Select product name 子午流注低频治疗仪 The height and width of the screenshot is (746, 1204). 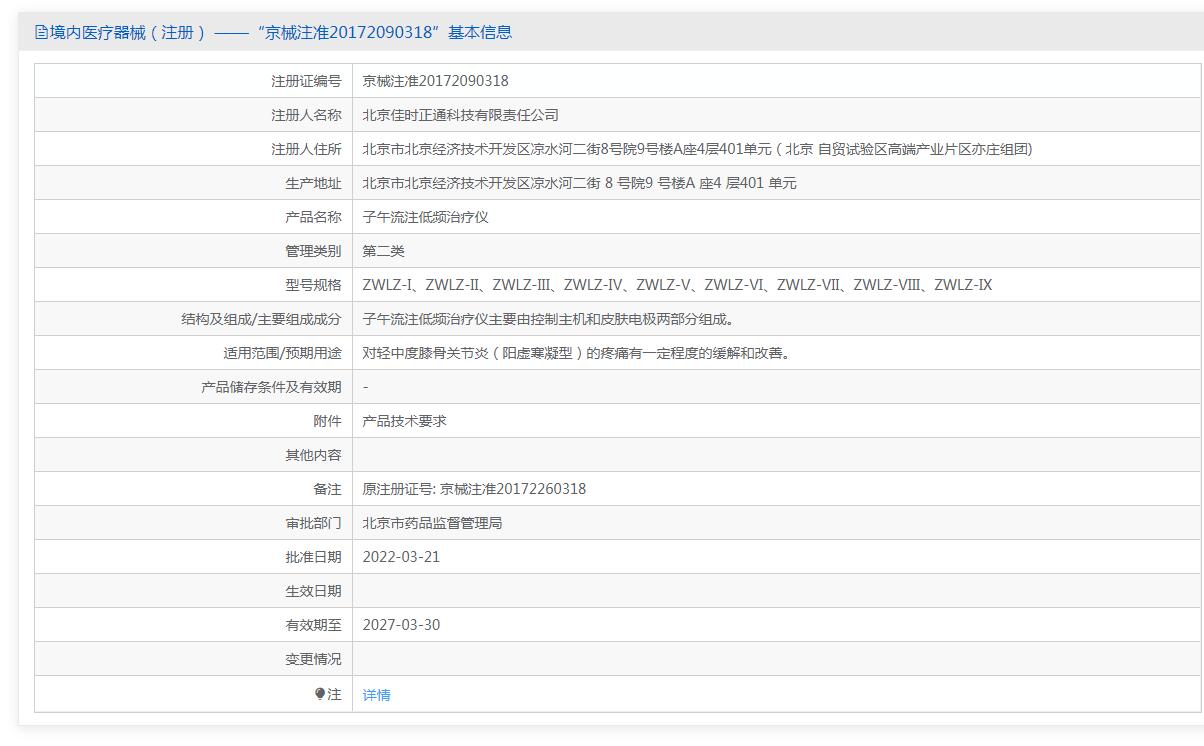click(x=425, y=217)
